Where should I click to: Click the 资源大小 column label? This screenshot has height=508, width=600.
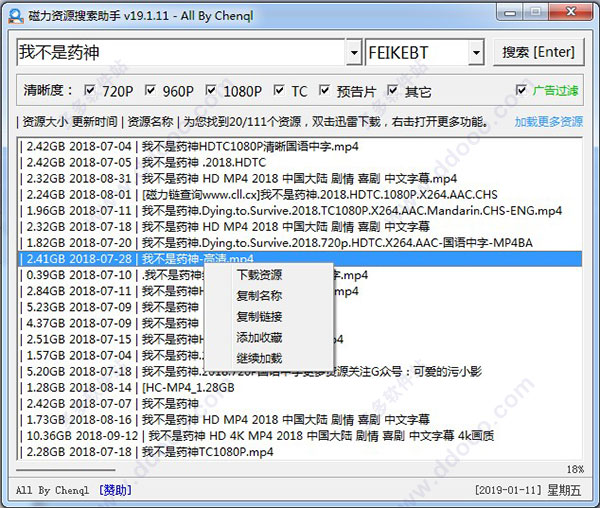(x=45, y=122)
